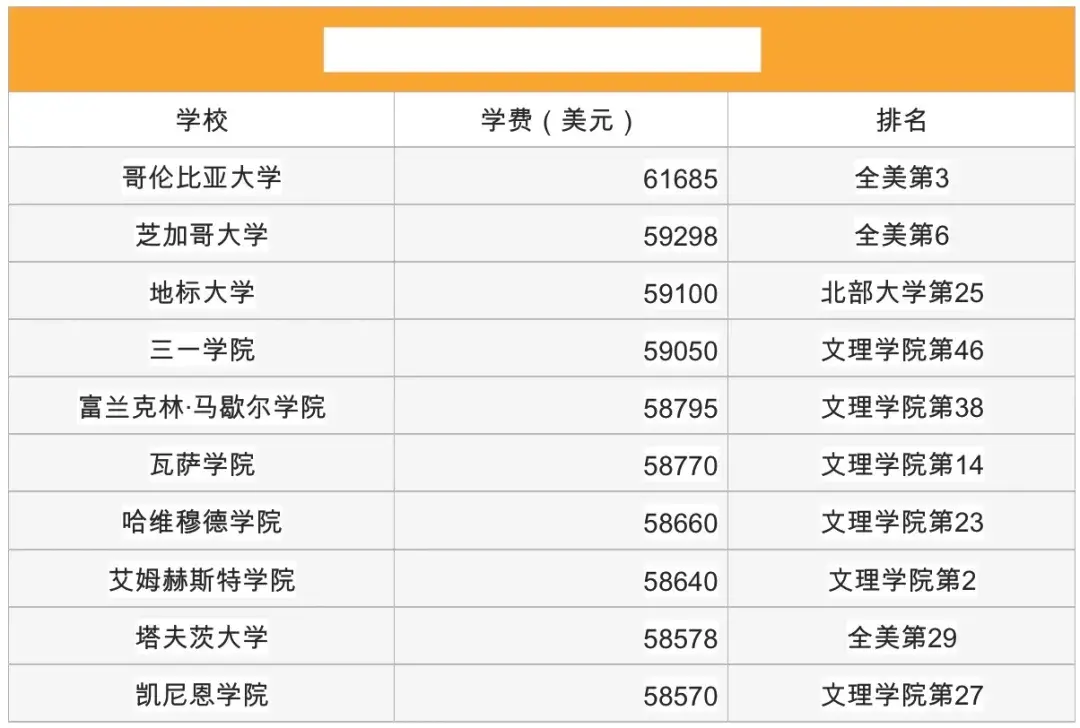
Task: Select the 富兰克林·马歇尔学院 cell
Action: 201,406
